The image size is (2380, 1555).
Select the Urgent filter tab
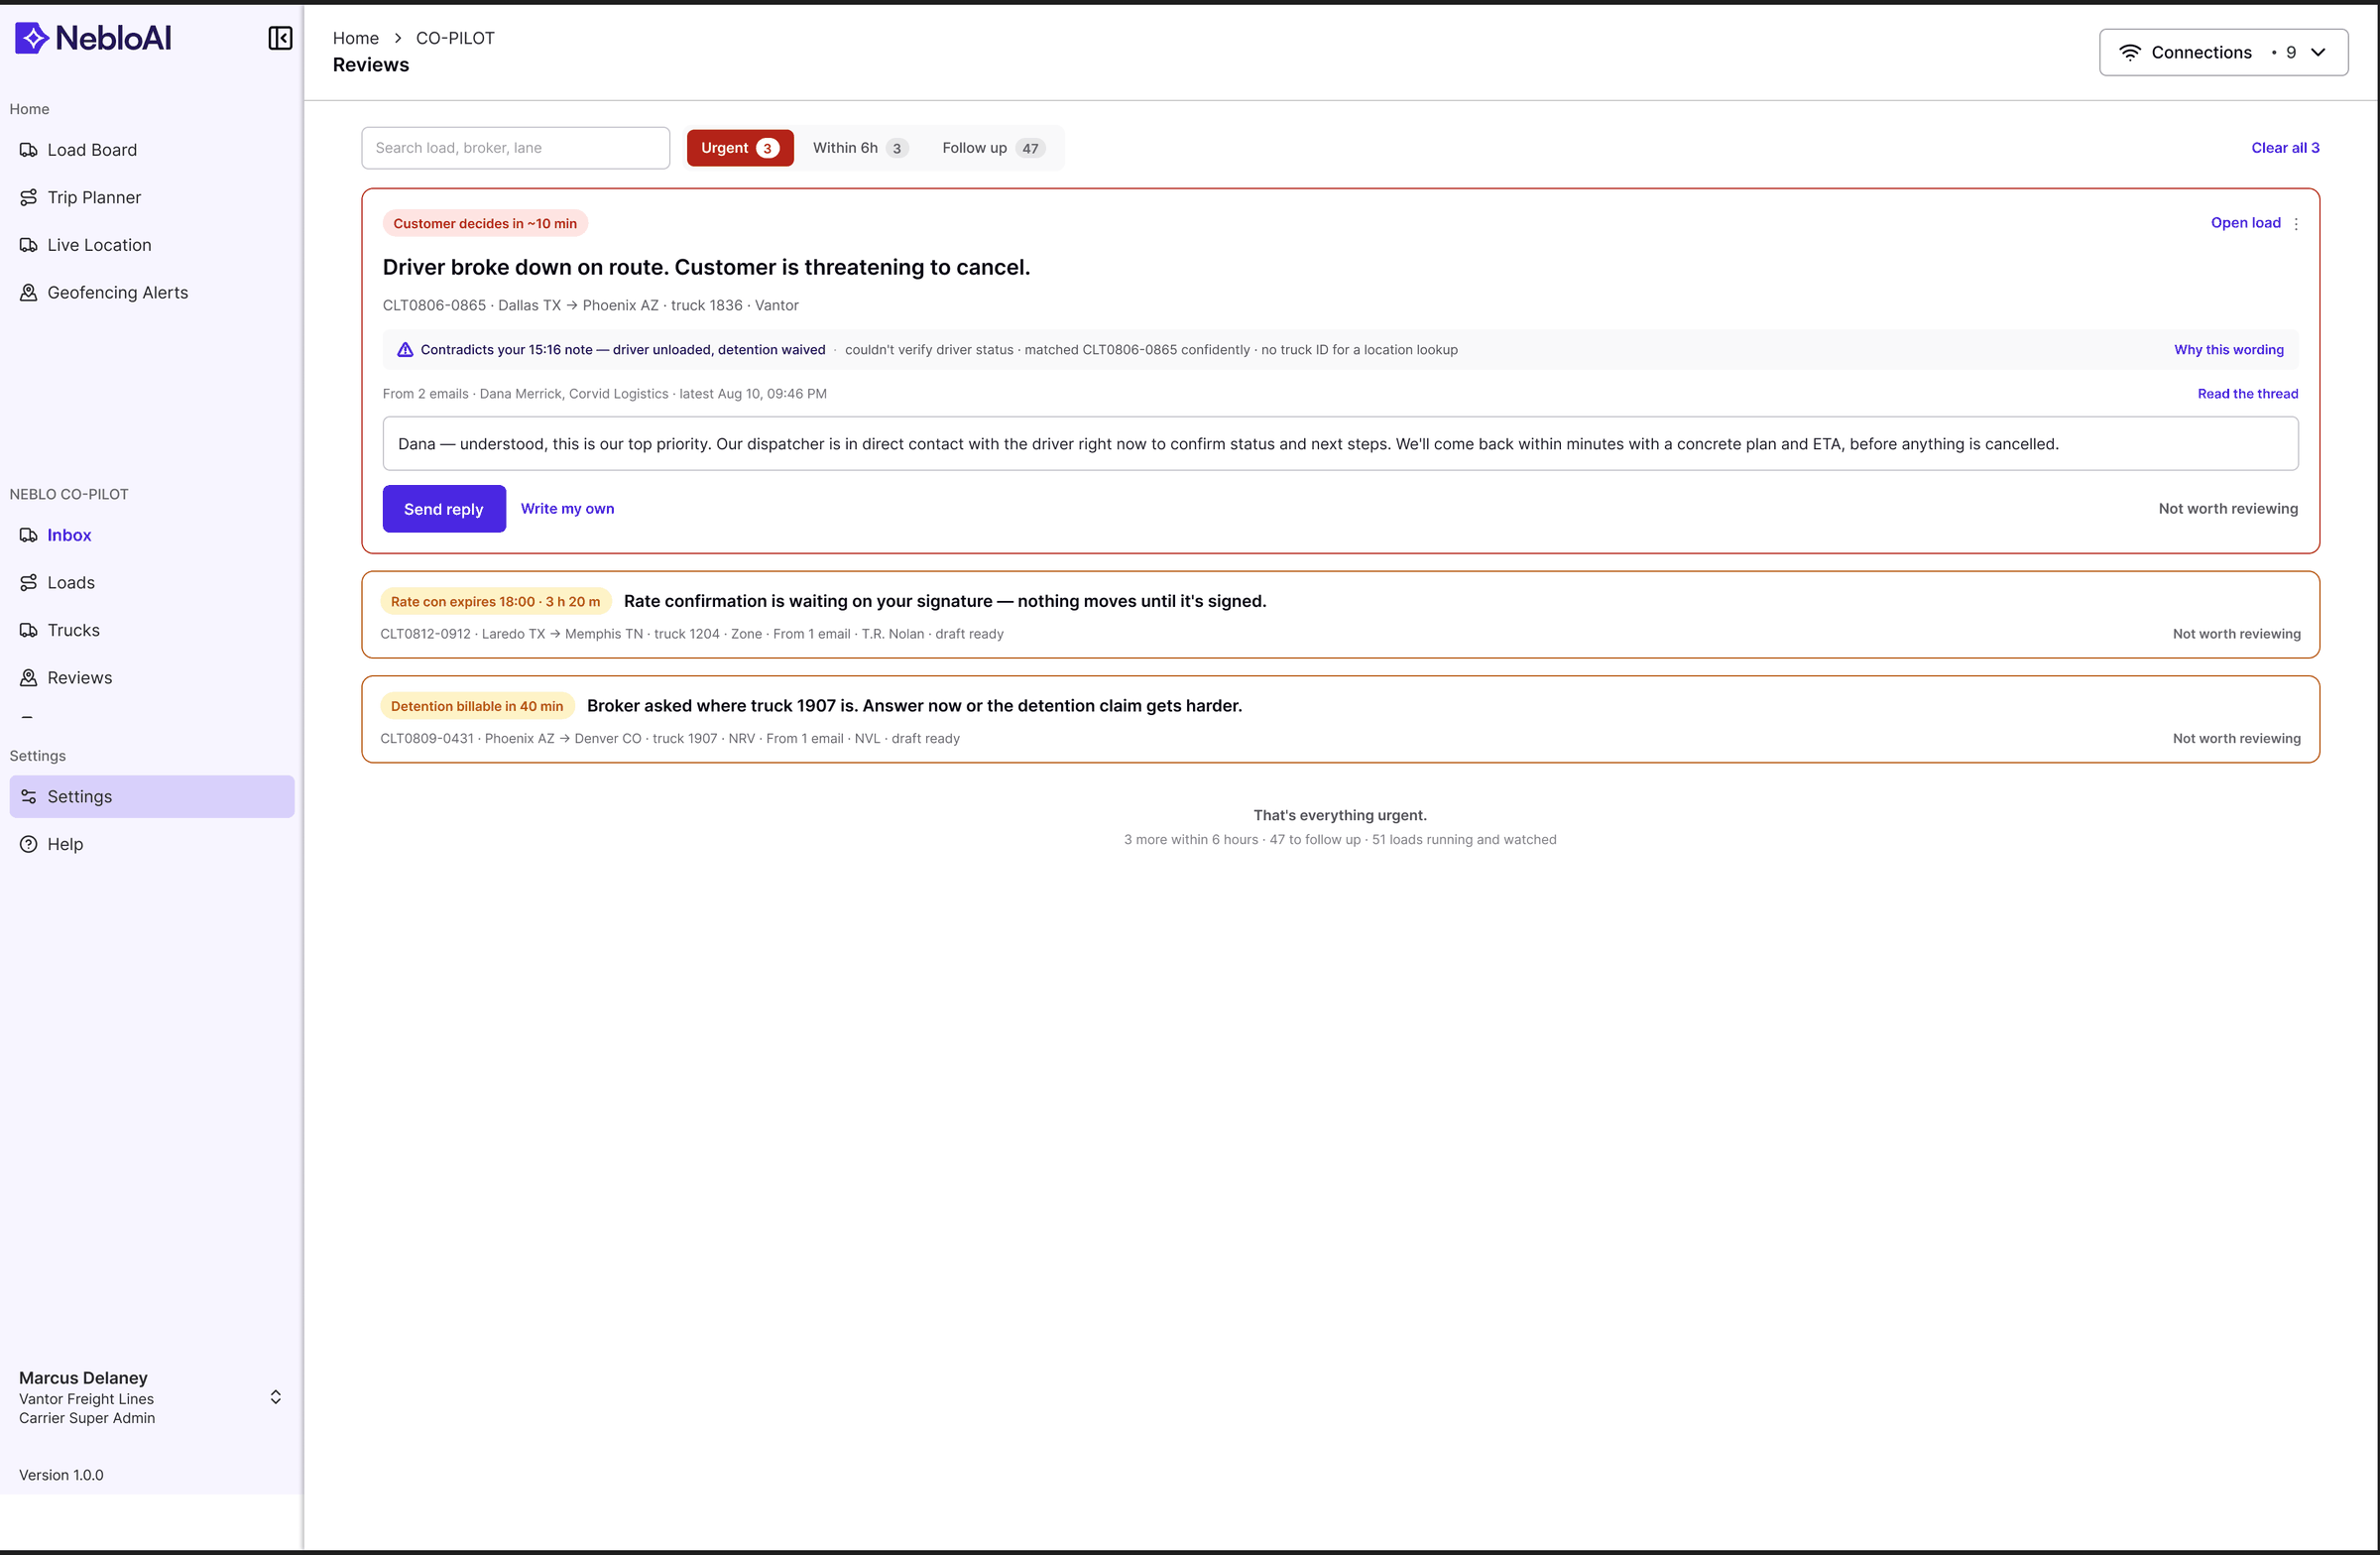pos(740,148)
